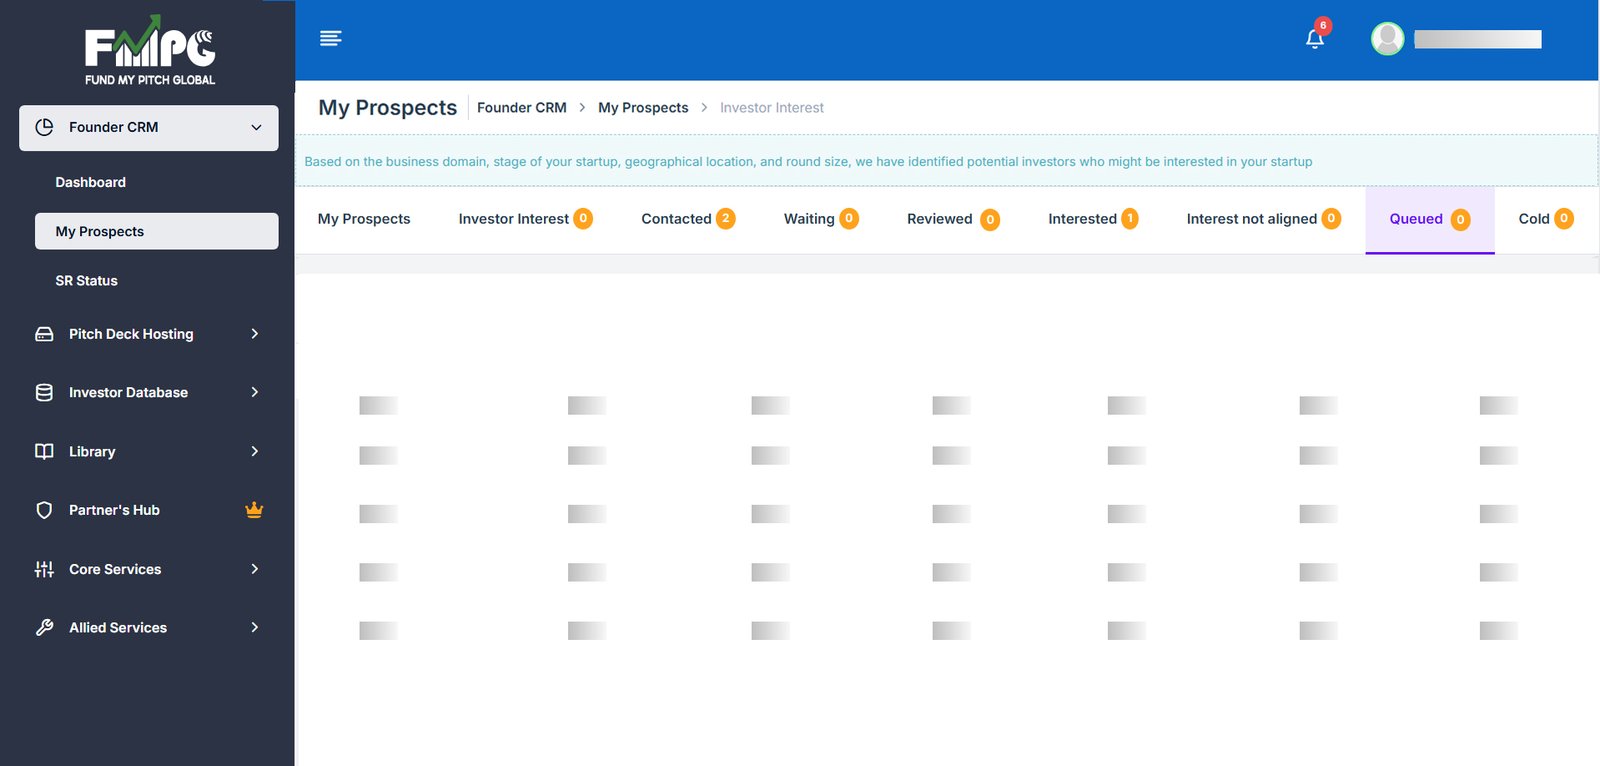
Task: Click the FMPG Fund My Pitch logo
Action: click(x=150, y=50)
